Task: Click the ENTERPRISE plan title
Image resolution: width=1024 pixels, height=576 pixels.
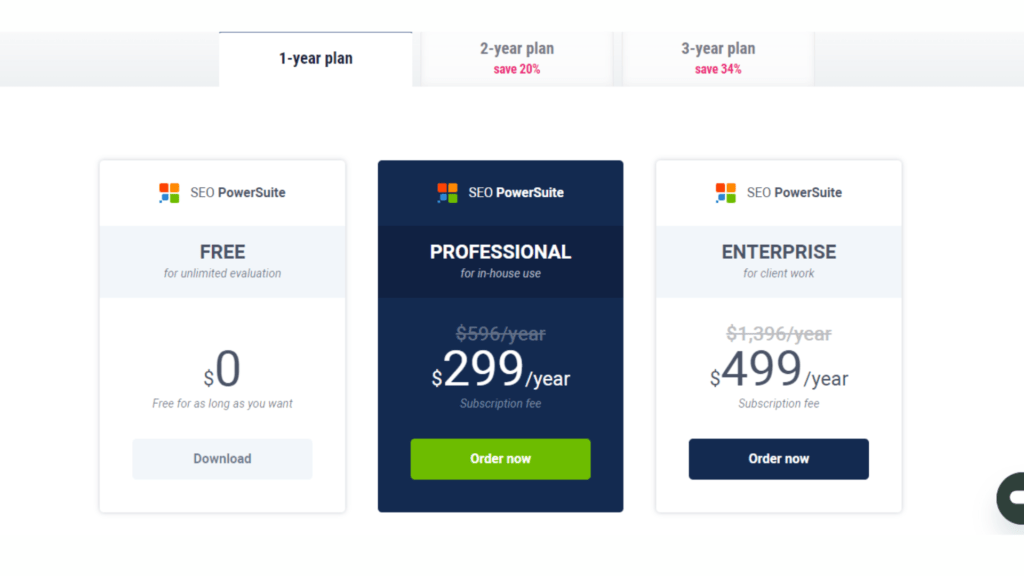Action: click(778, 252)
